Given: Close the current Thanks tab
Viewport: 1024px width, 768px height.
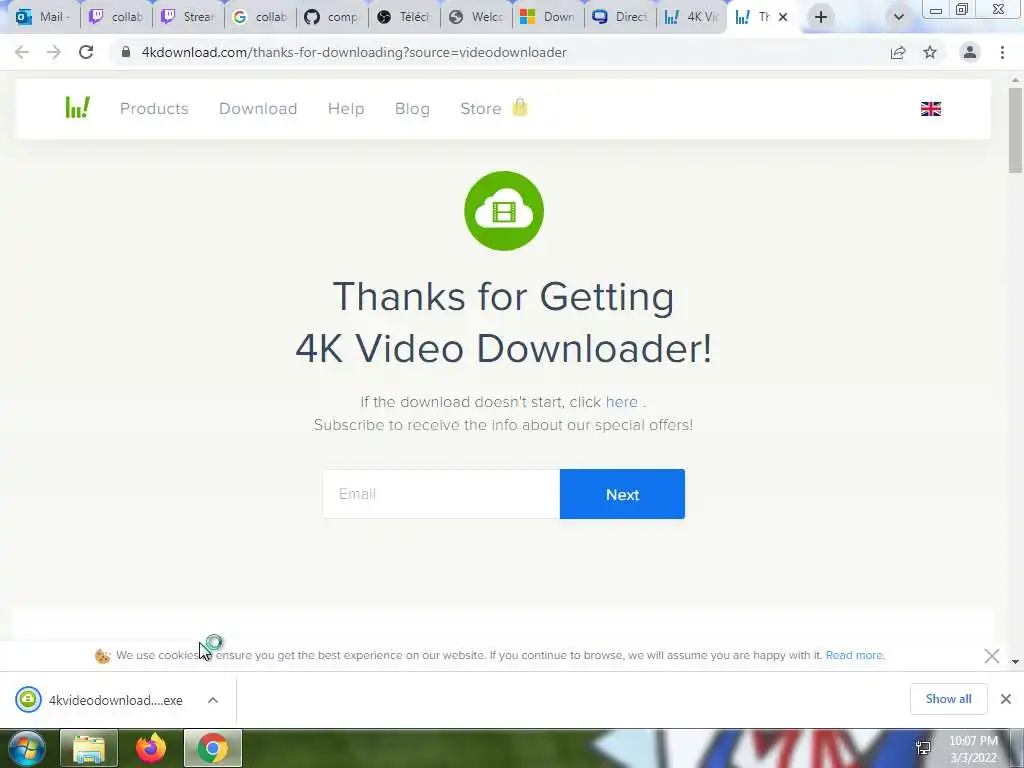Looking at the screenshot, I should click(783, 17).
